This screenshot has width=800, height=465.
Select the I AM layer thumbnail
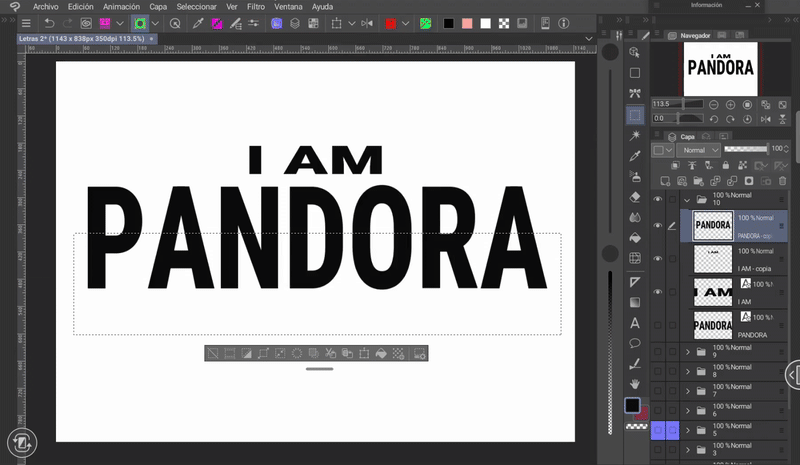[712, 292]
